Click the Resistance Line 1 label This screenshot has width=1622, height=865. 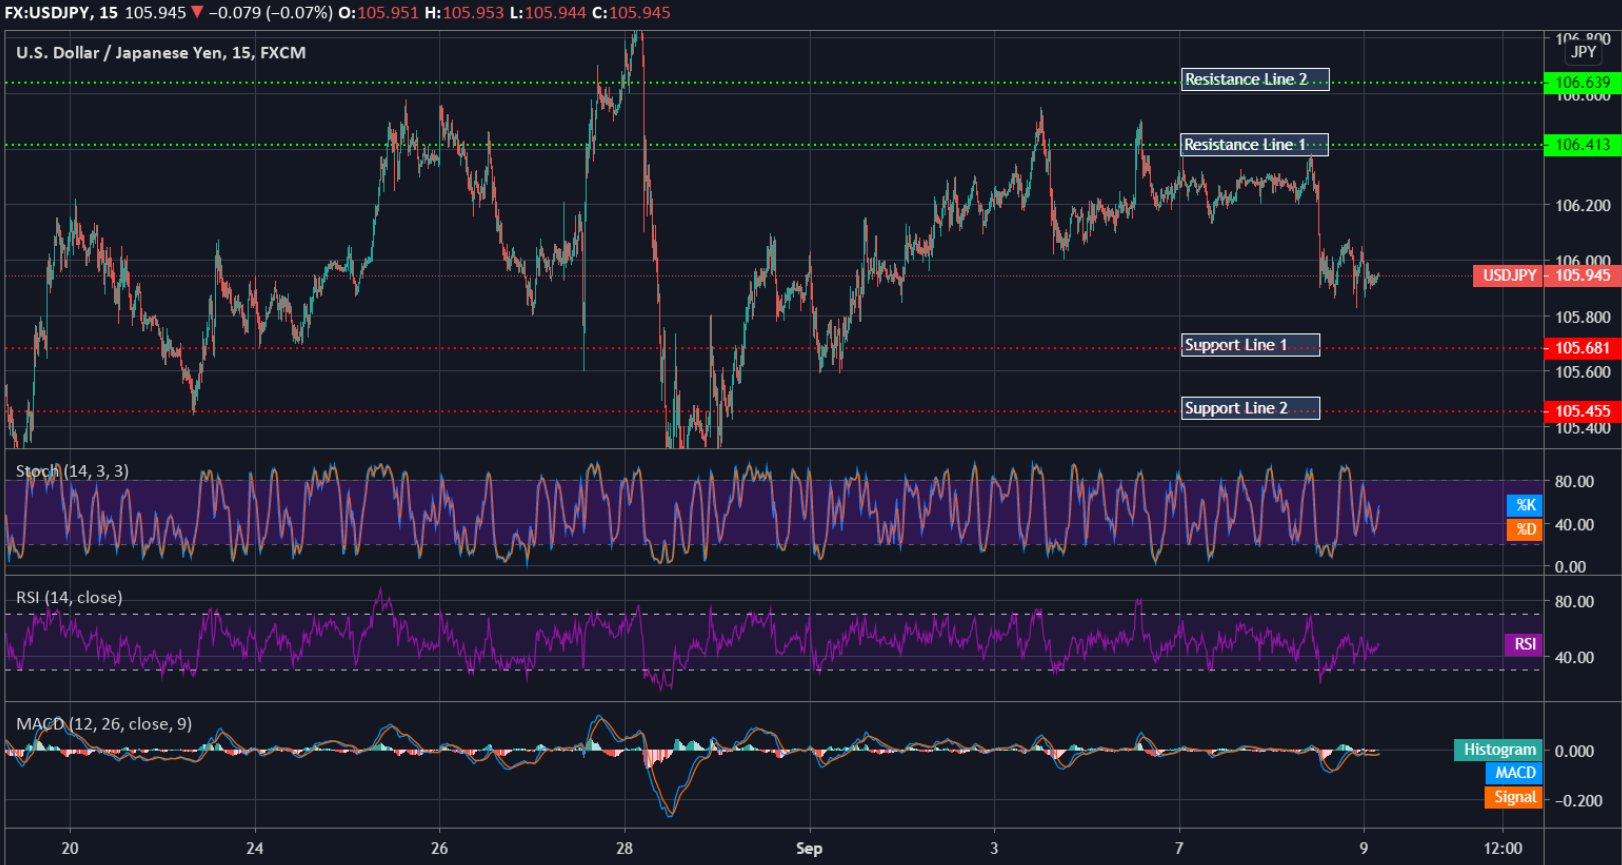[1254, 145]
